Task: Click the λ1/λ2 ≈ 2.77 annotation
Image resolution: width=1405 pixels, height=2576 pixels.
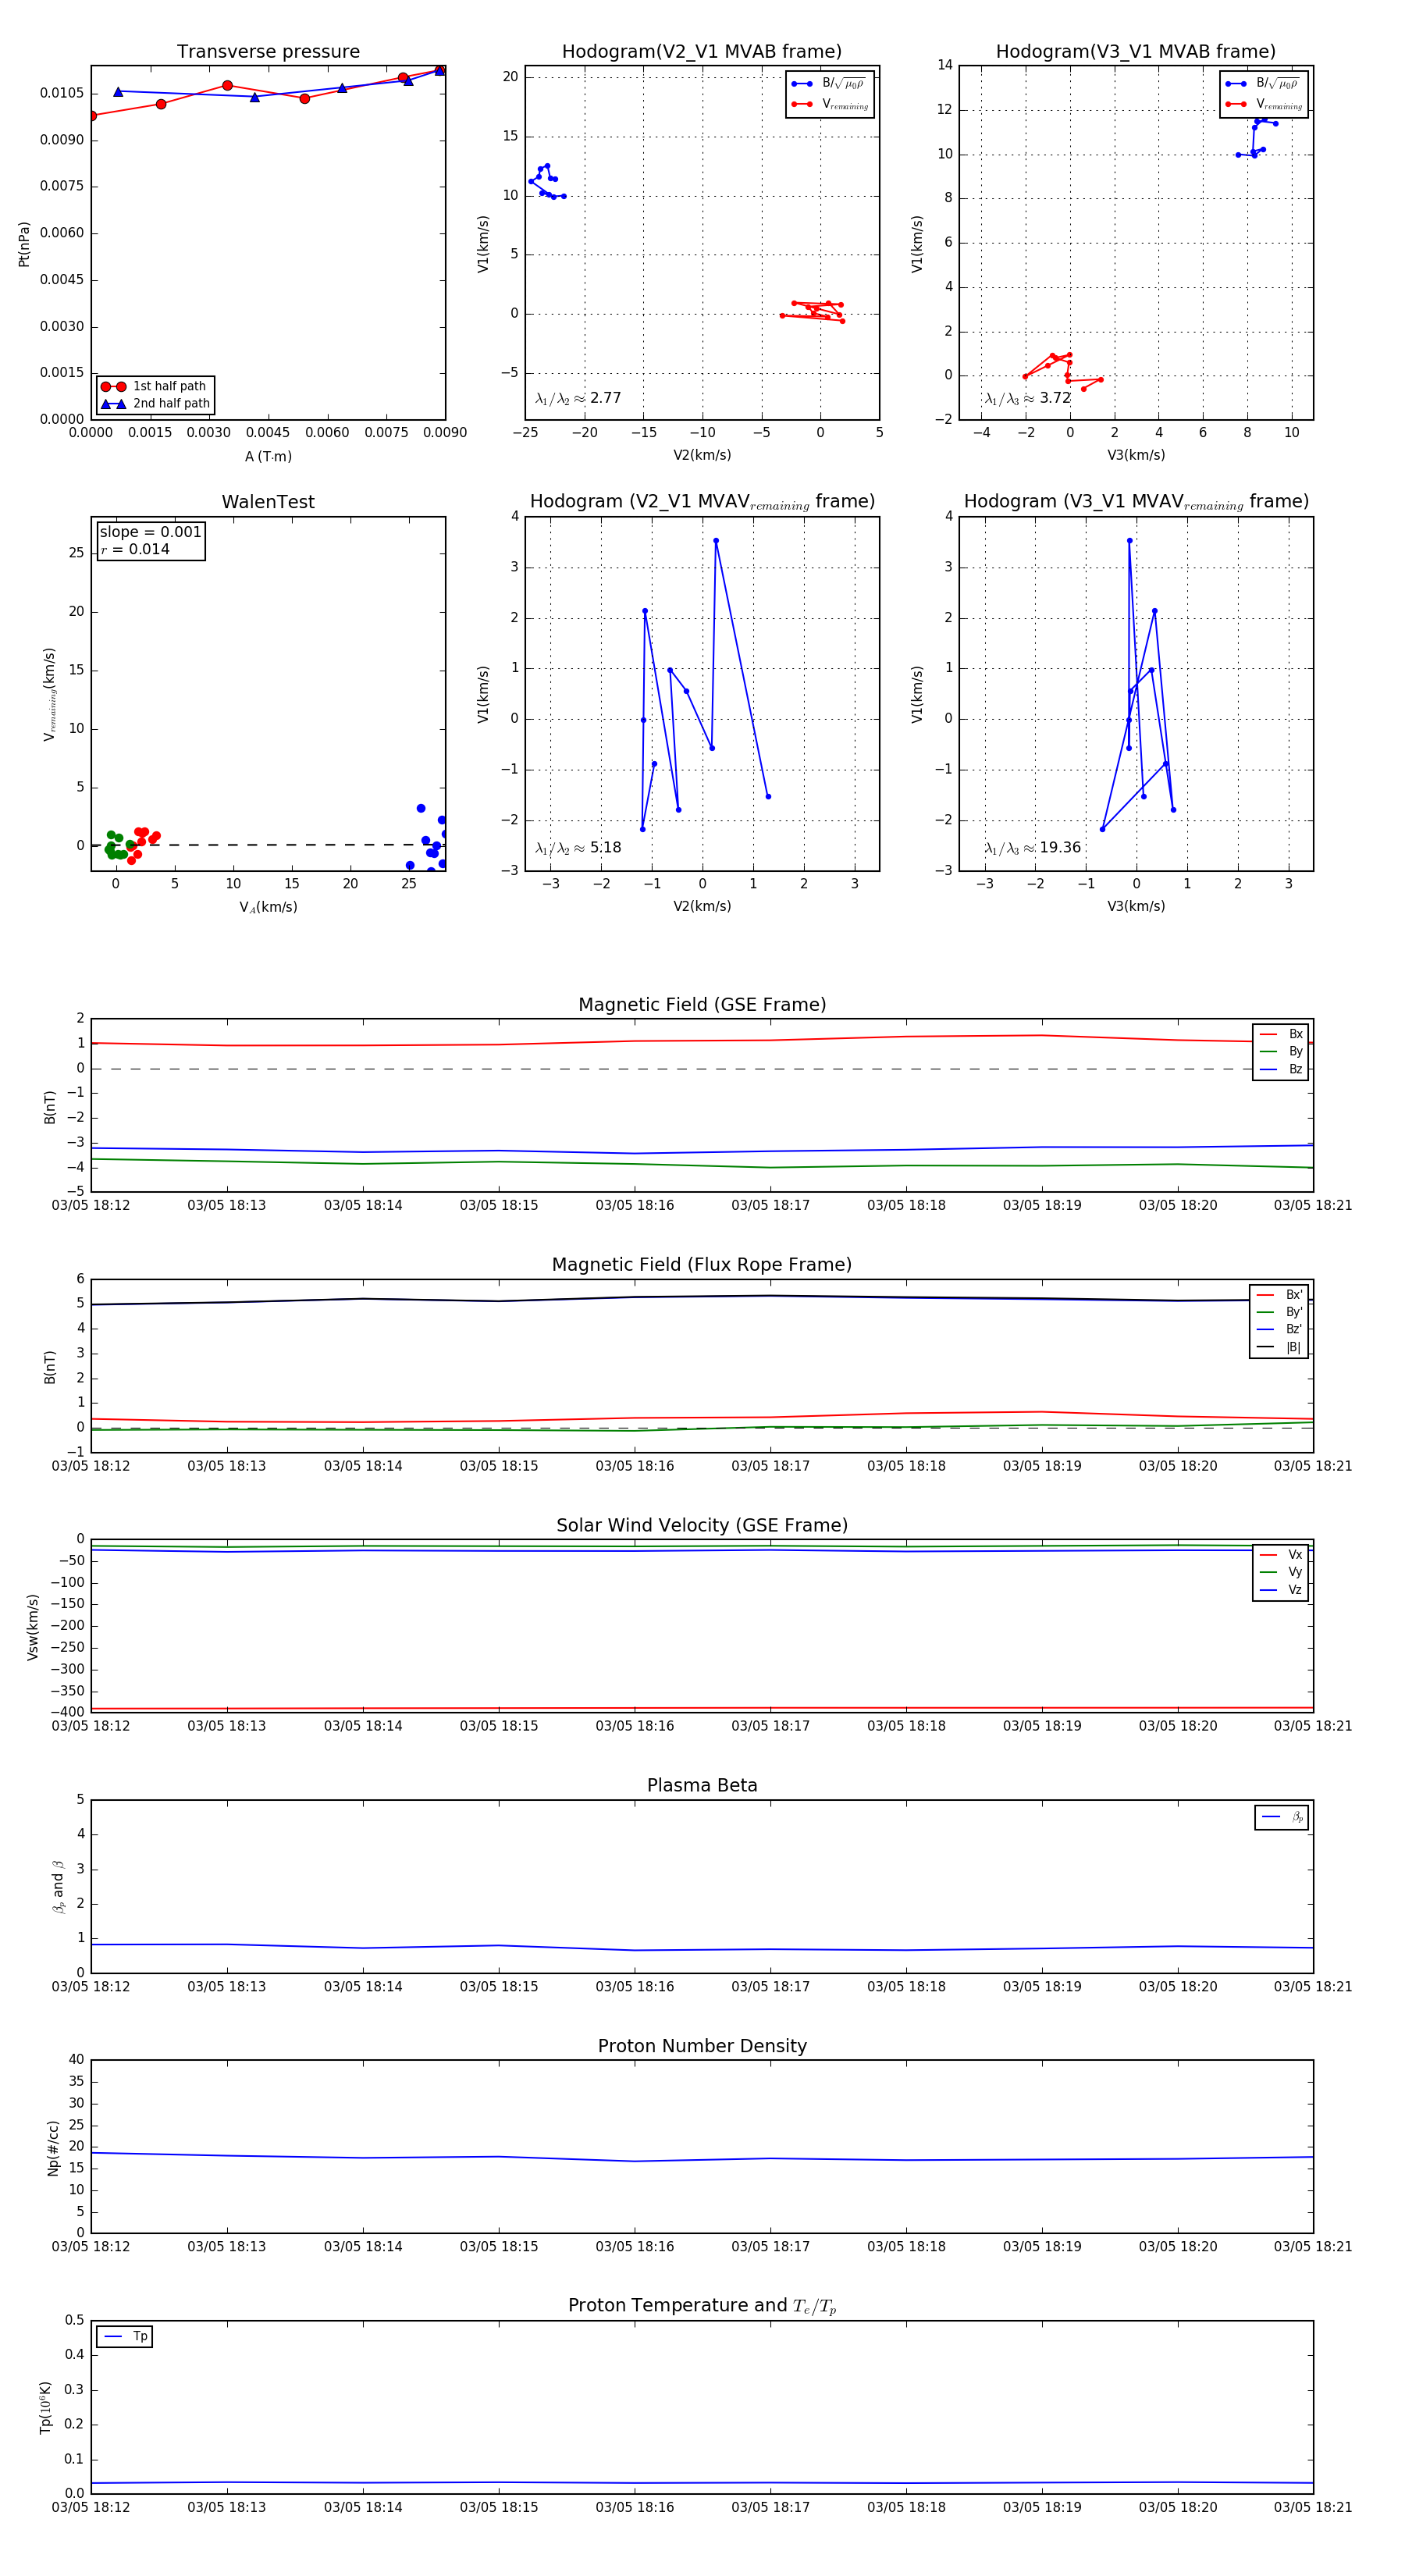Action: [x=578, y=398]
